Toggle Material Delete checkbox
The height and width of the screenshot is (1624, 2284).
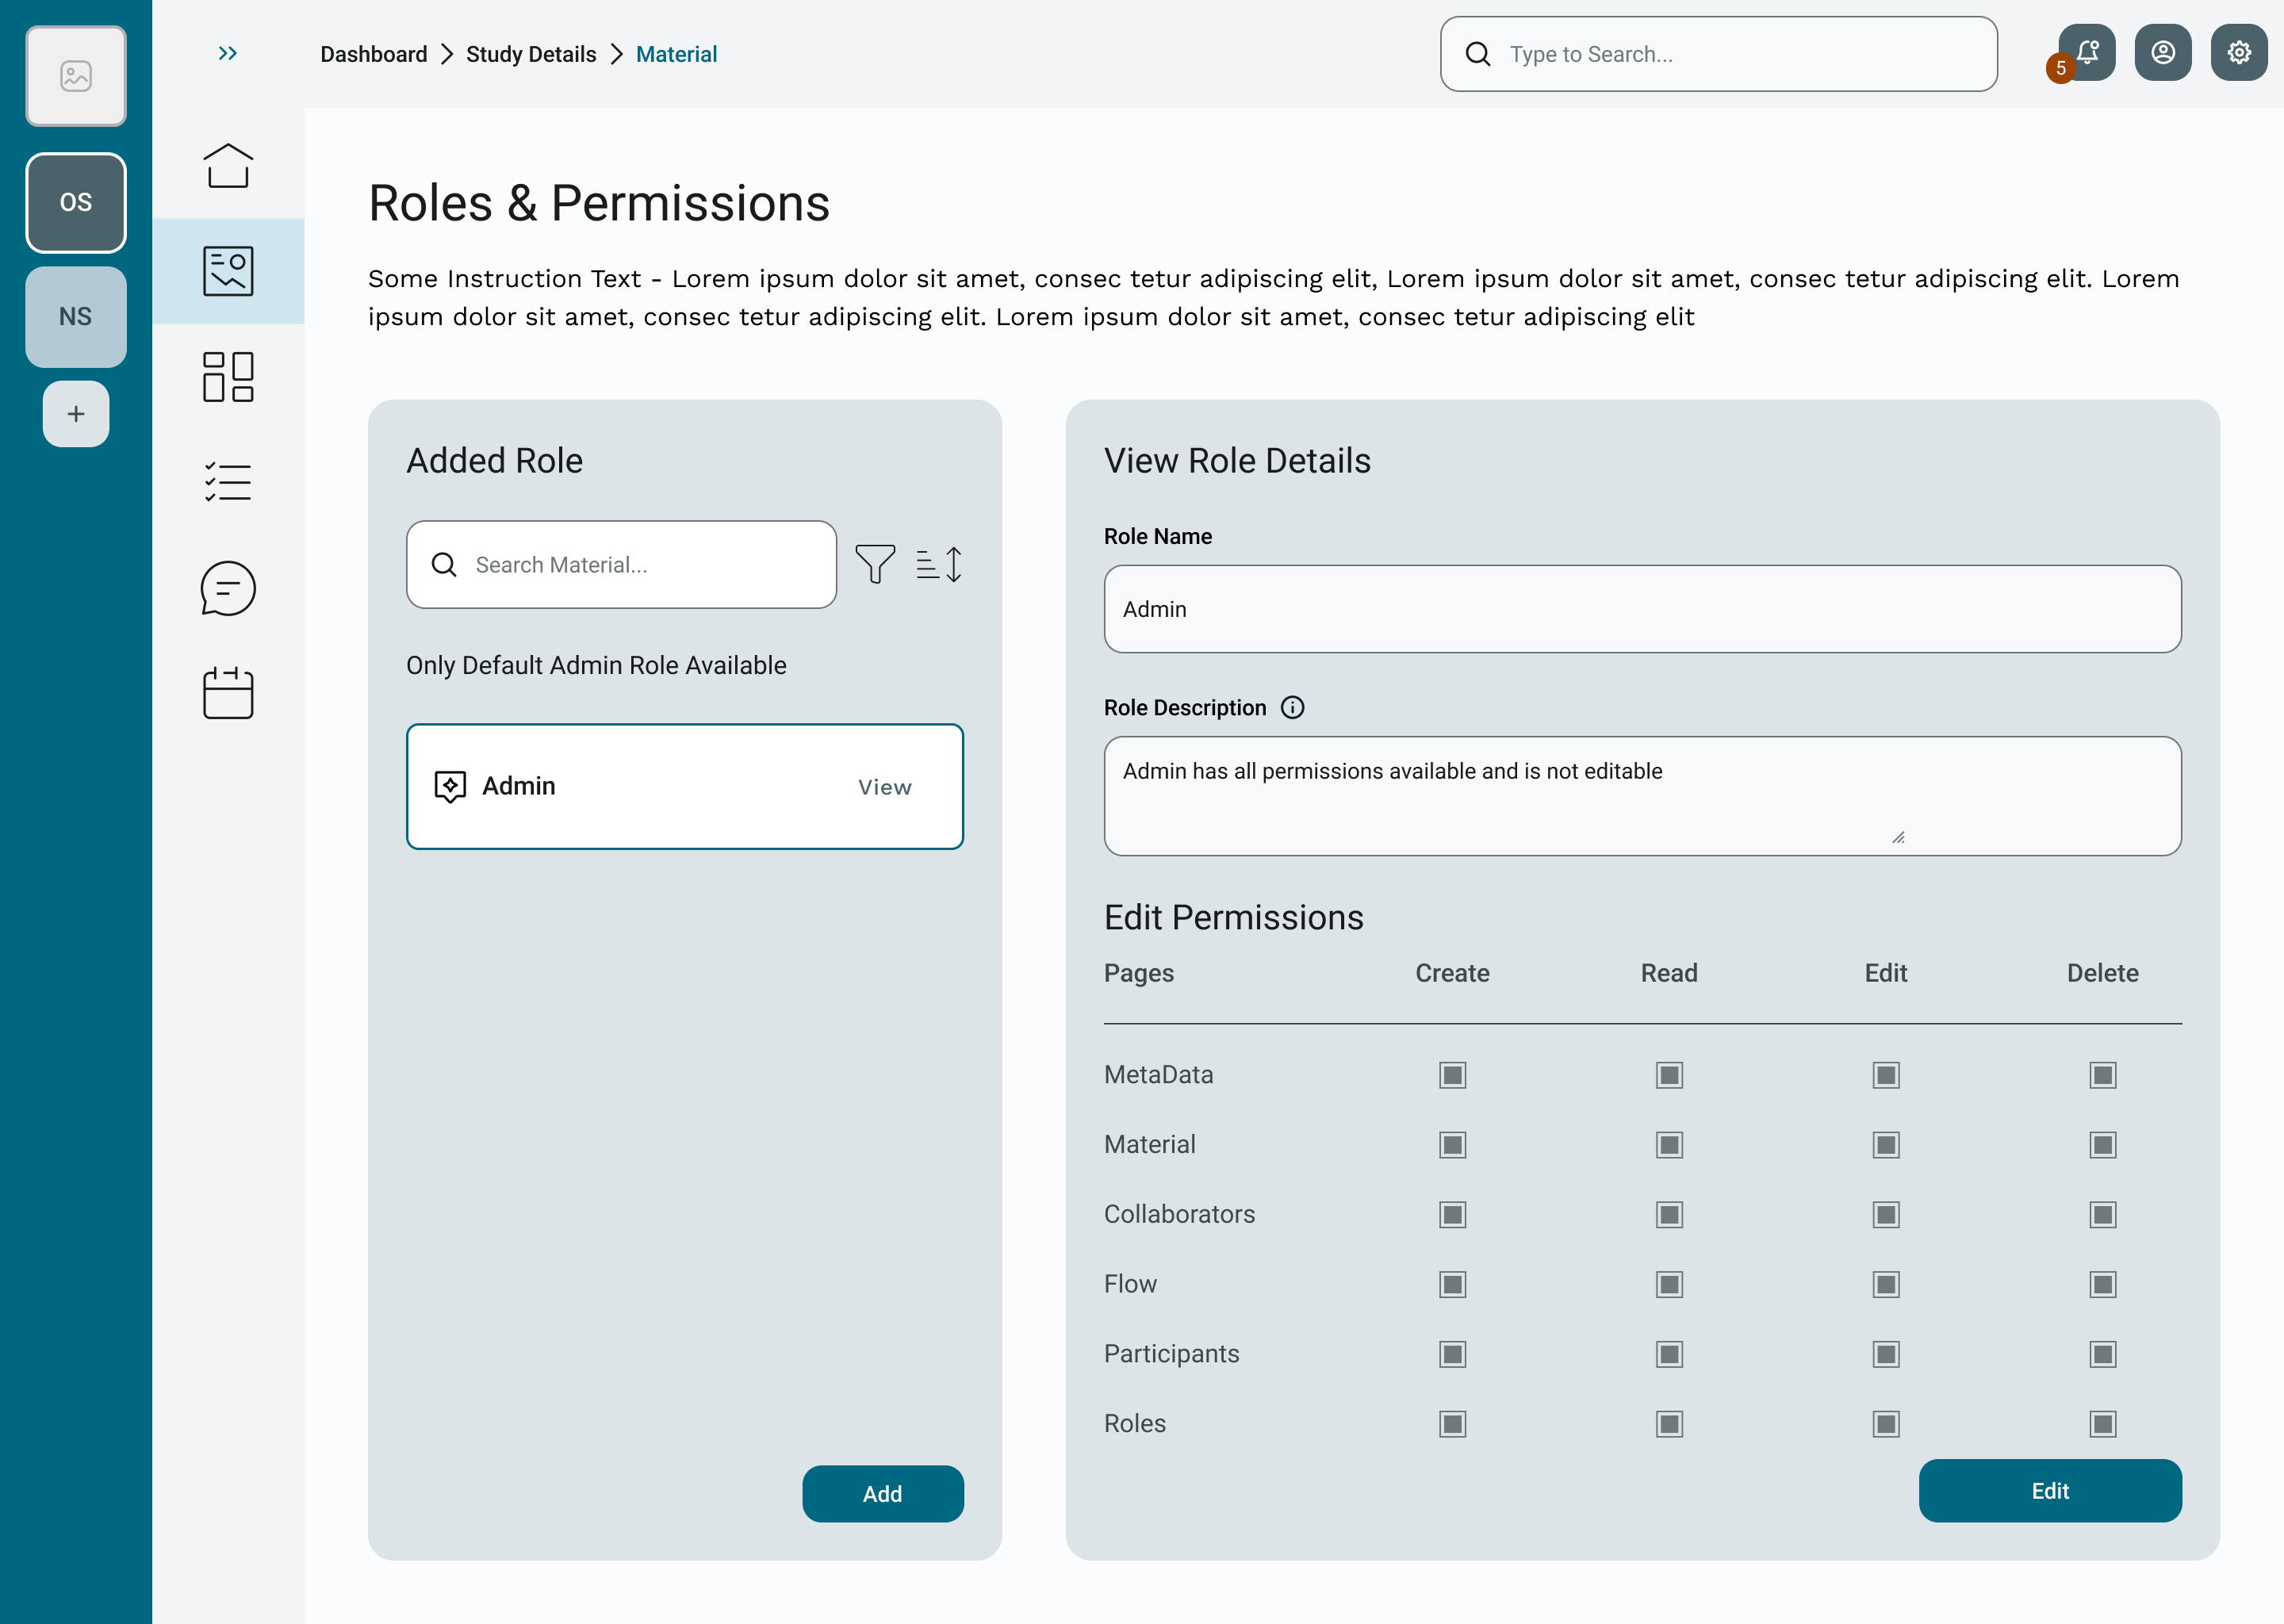coord(2103,1145)
